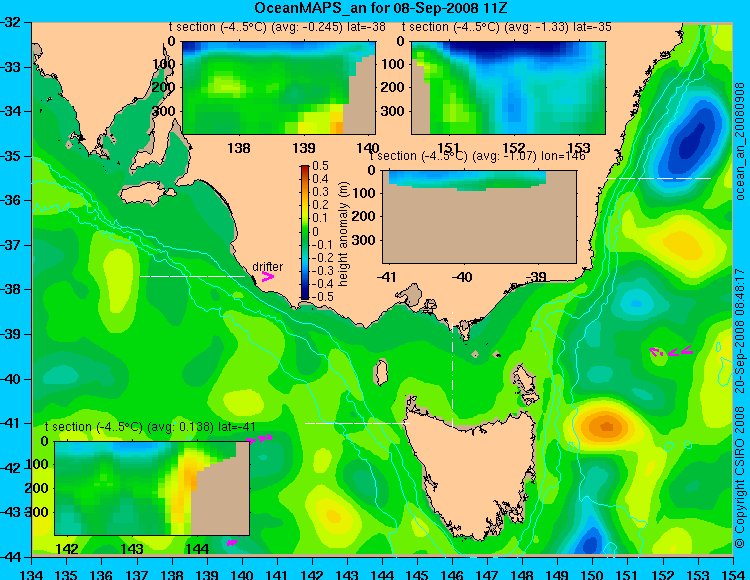The width and height of the screenshot is (750, 580).
Task: Click '134' on the main longitude axis
Action: [32, 575]
